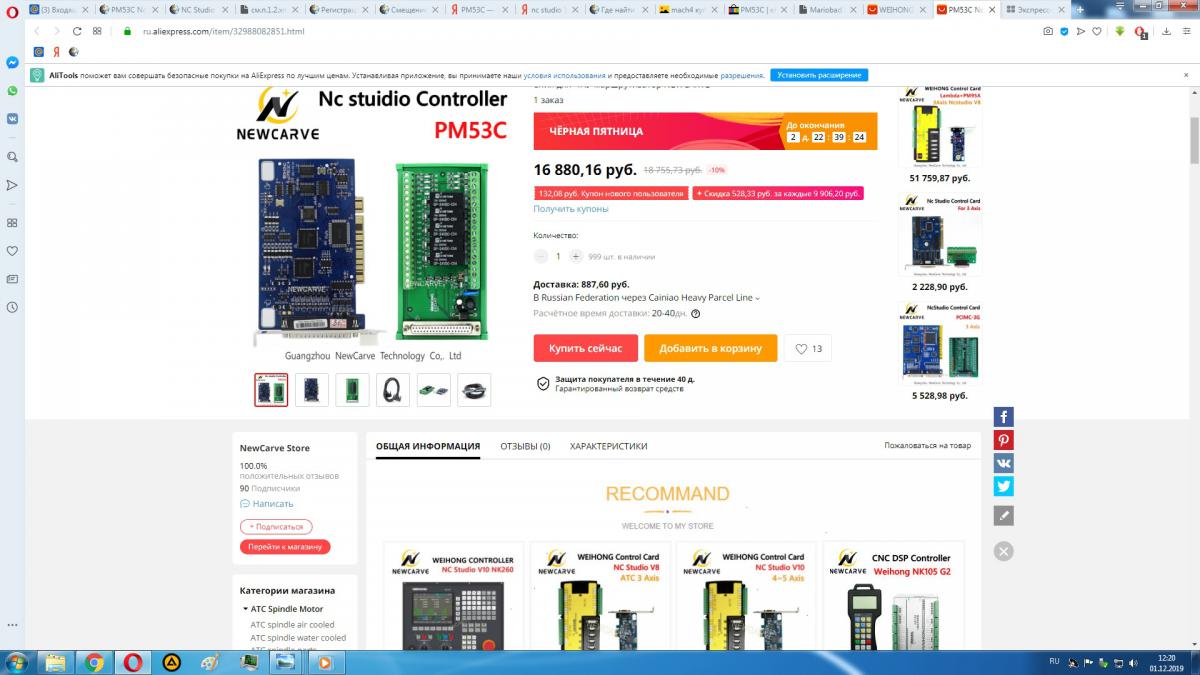Open a new browser tab
Viewport: 1200px width, 675px height.
point(1080,9)
